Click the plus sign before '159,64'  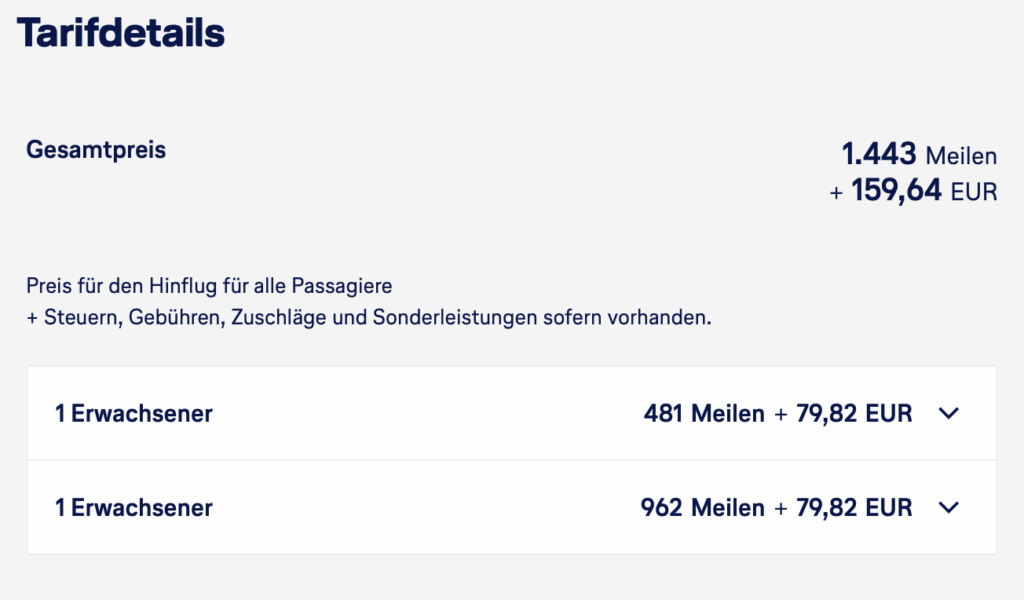[837, 191]
